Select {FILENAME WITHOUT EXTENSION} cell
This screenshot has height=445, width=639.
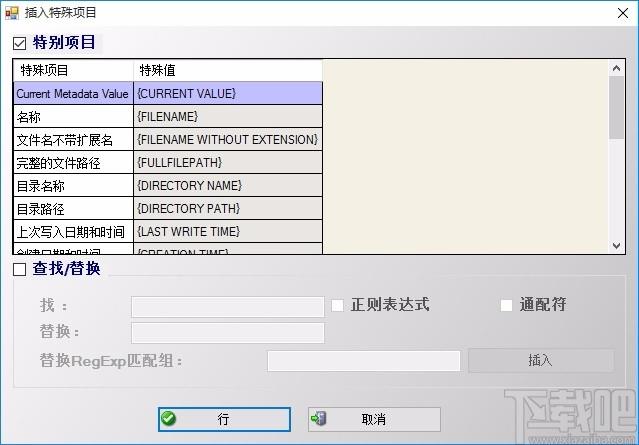[x=228, y=139]
